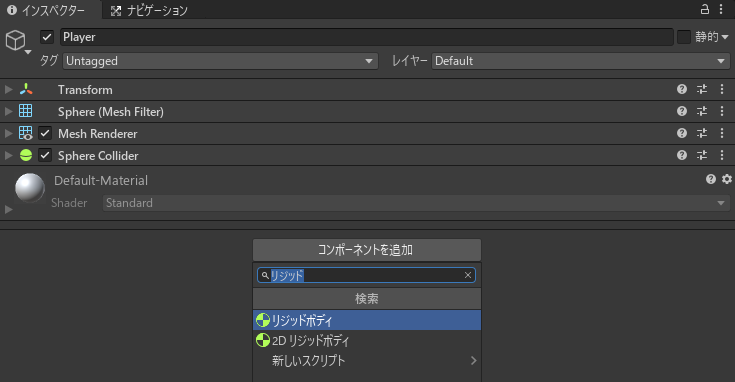Open the ナビゲーション tab
The image size is (735, 382).
coord(149,10)
